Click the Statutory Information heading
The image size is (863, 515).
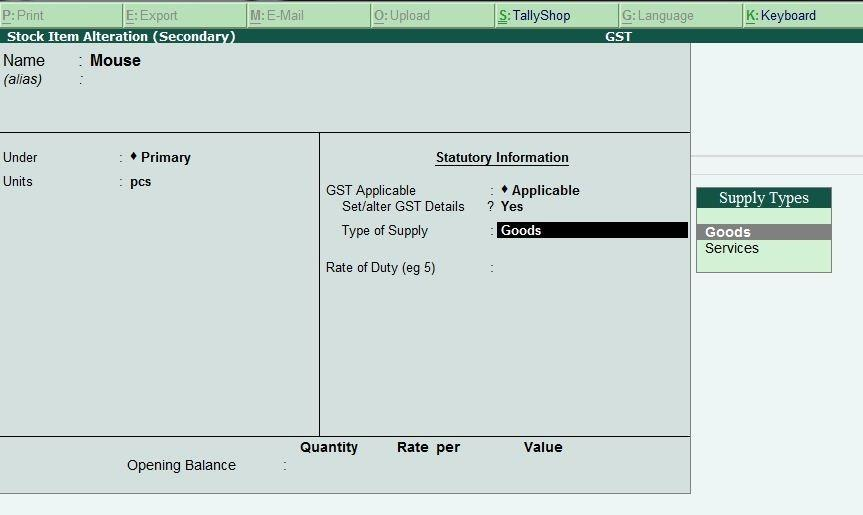pos(502,158)
